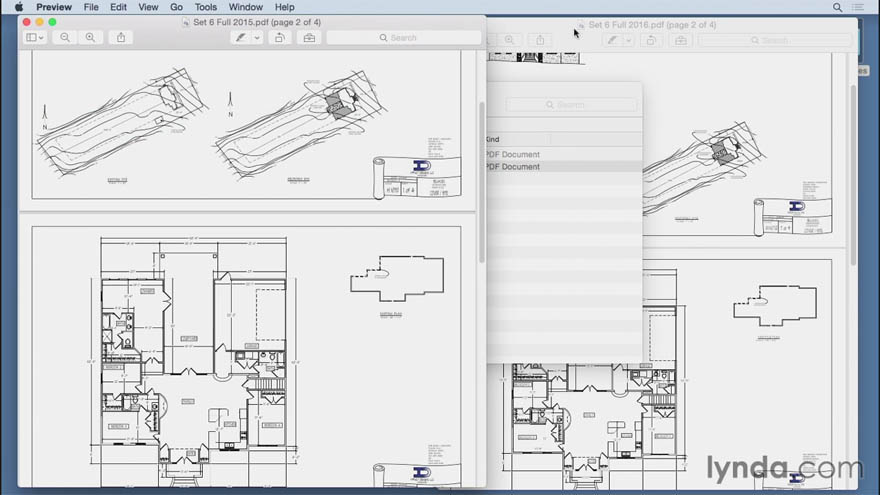Image resolution: width=880 pixels, height=495 pixels.
Task: Open Spotlight search in the menu bar
Action: (837, 7)
